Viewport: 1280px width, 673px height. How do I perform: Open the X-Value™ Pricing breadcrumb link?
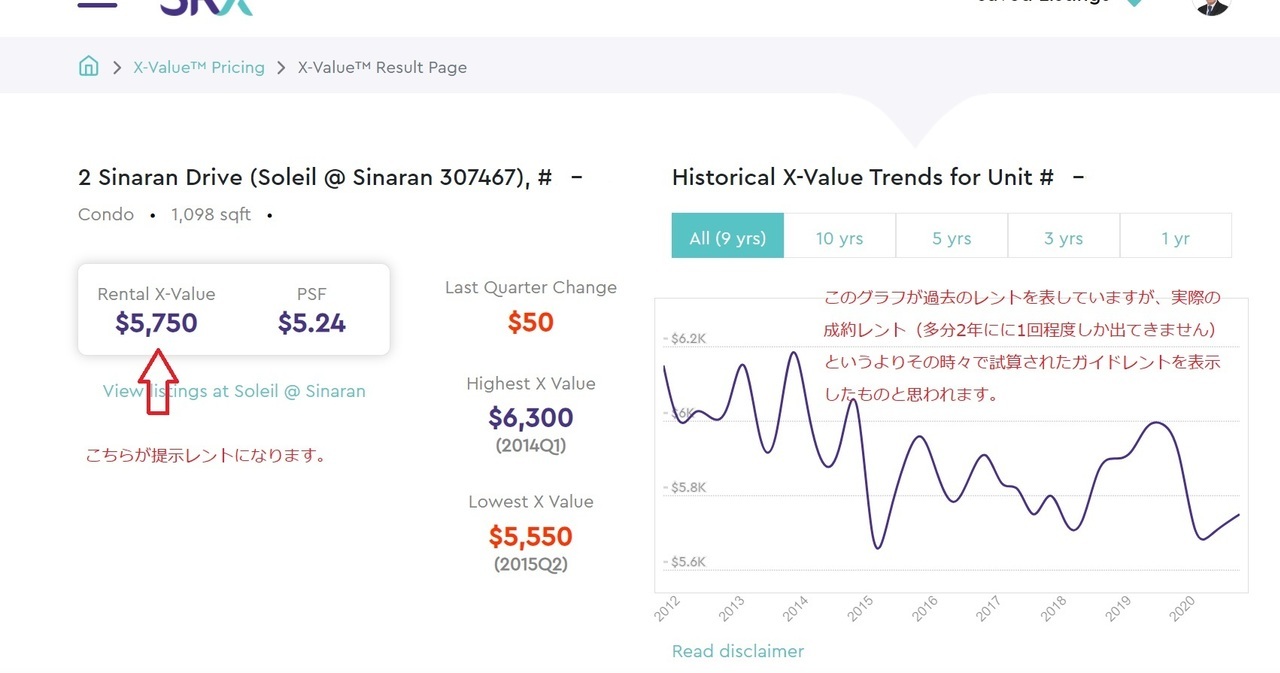coord(199,68)
